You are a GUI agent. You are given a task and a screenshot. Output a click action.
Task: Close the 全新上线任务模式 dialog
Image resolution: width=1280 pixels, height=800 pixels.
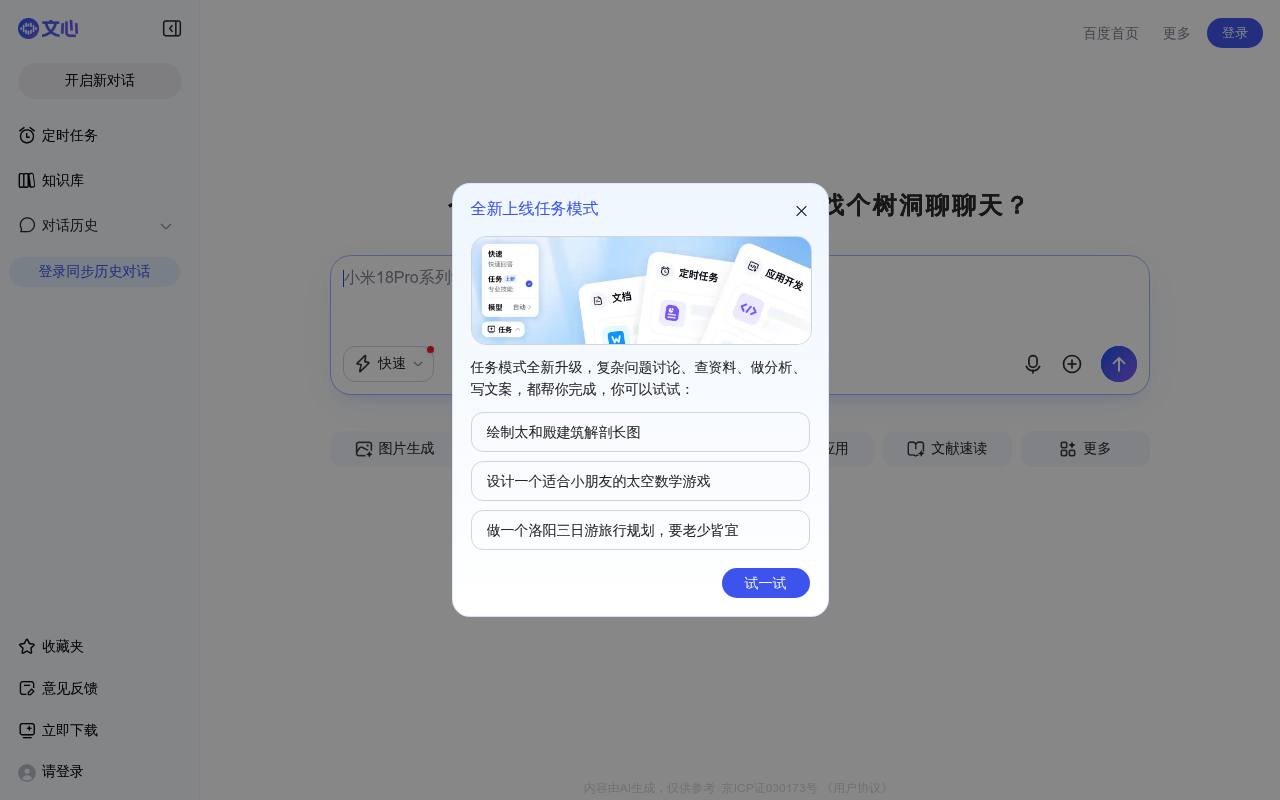coord(801,211)
